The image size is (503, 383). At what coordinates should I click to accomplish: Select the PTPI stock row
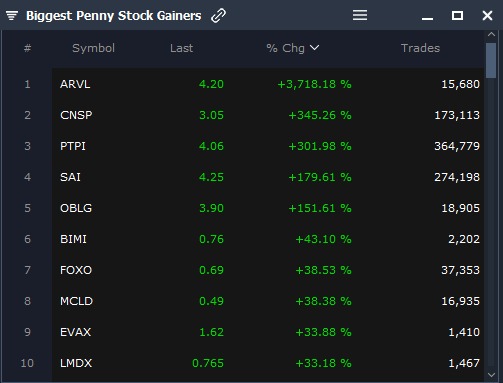(x=268, y=146)
